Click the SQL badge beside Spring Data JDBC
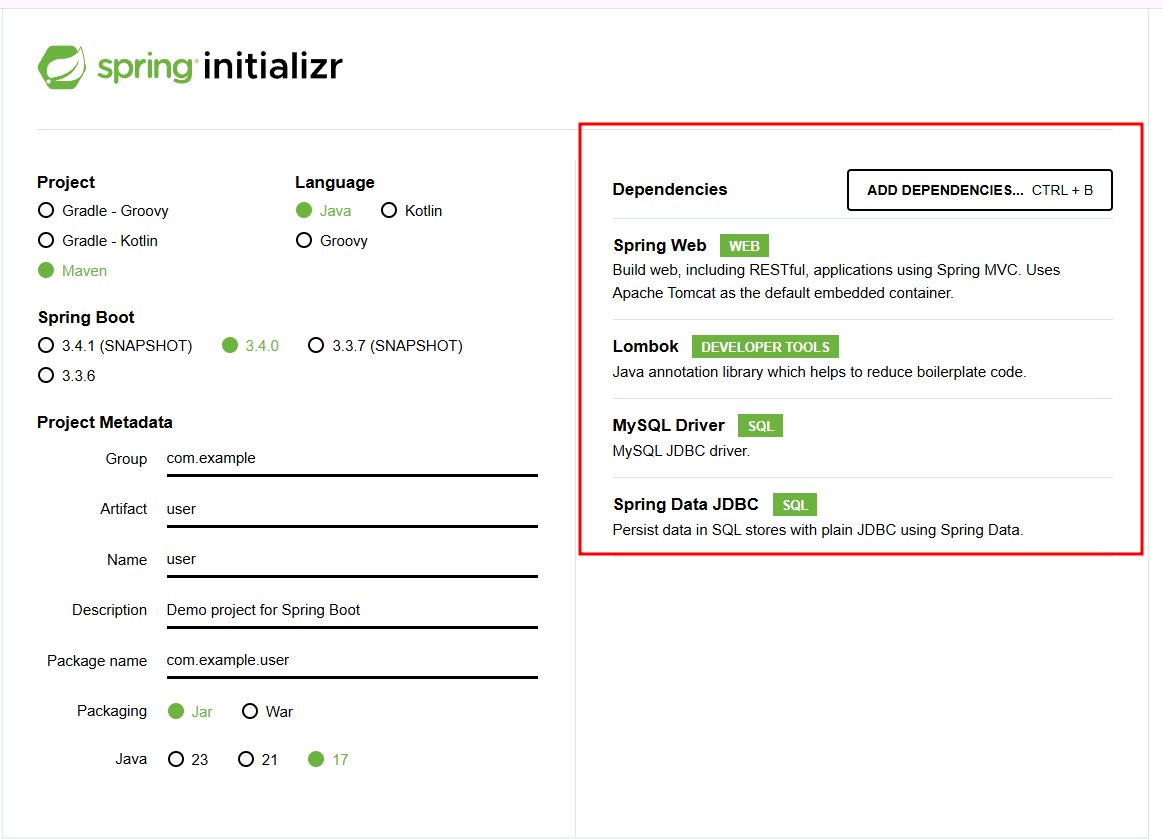This screenshot has width=1163, height=839. click(794, 504)
